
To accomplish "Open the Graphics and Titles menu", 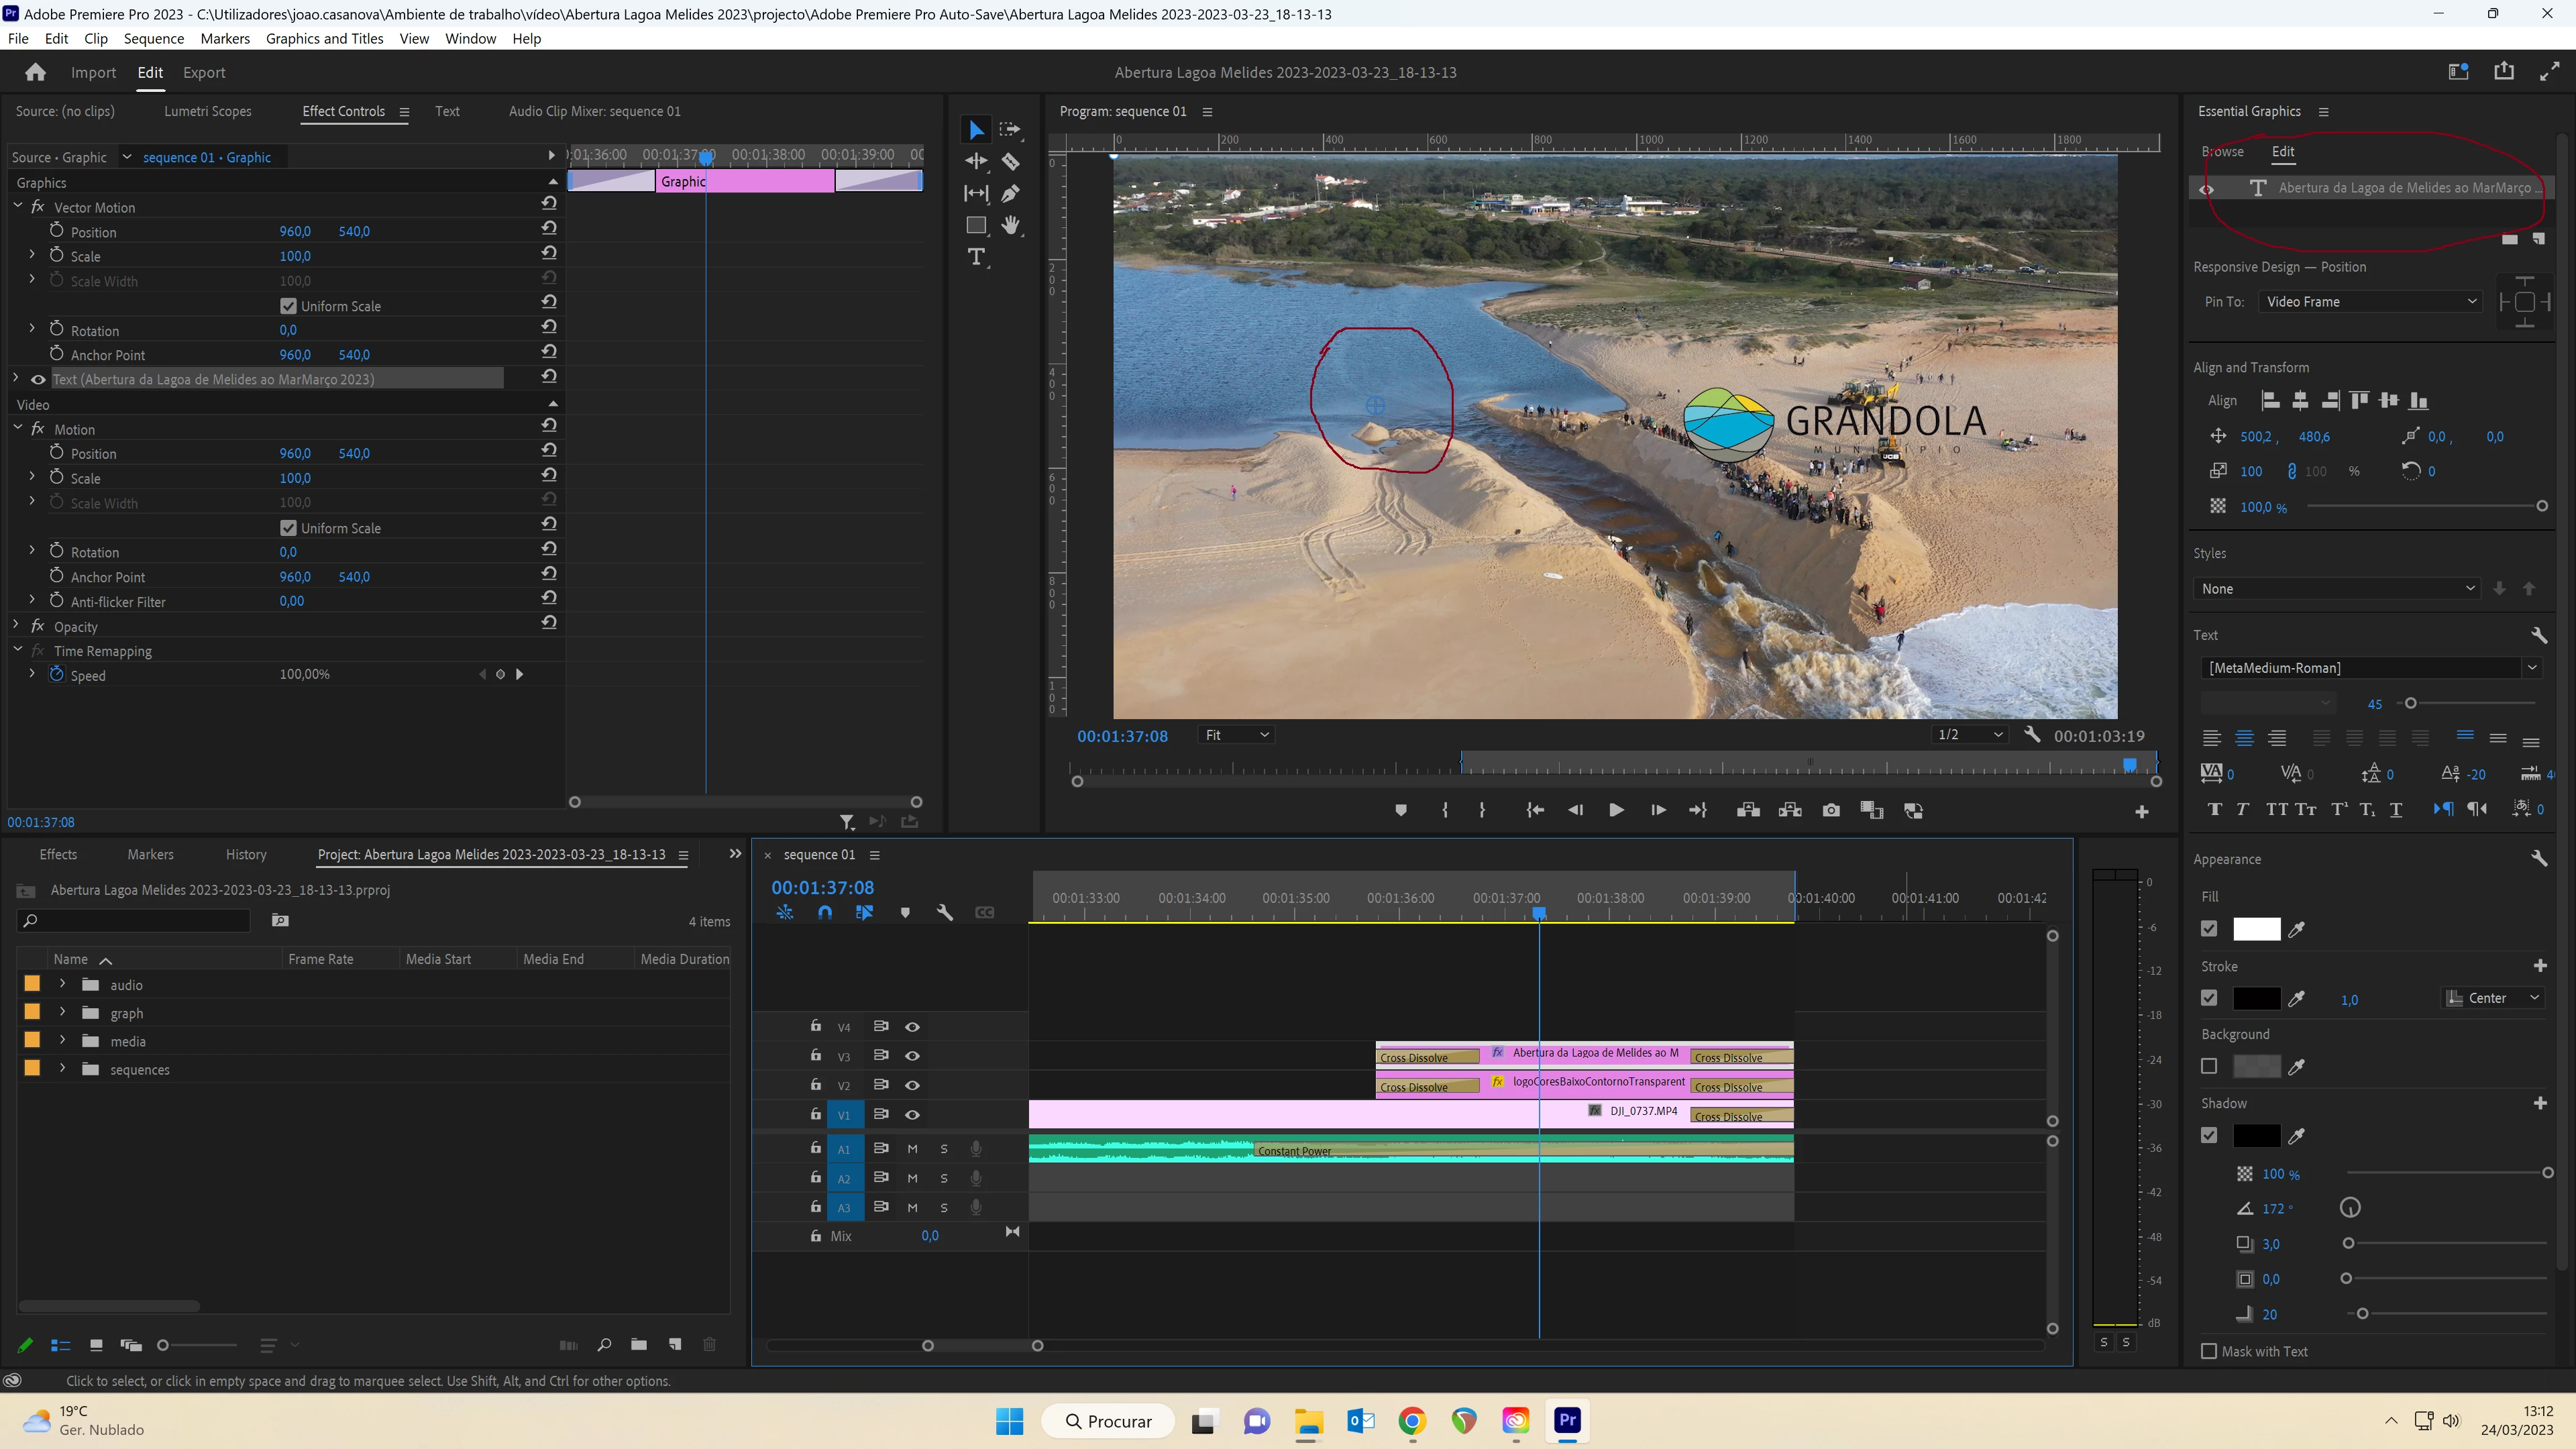I will click(324, 38).
